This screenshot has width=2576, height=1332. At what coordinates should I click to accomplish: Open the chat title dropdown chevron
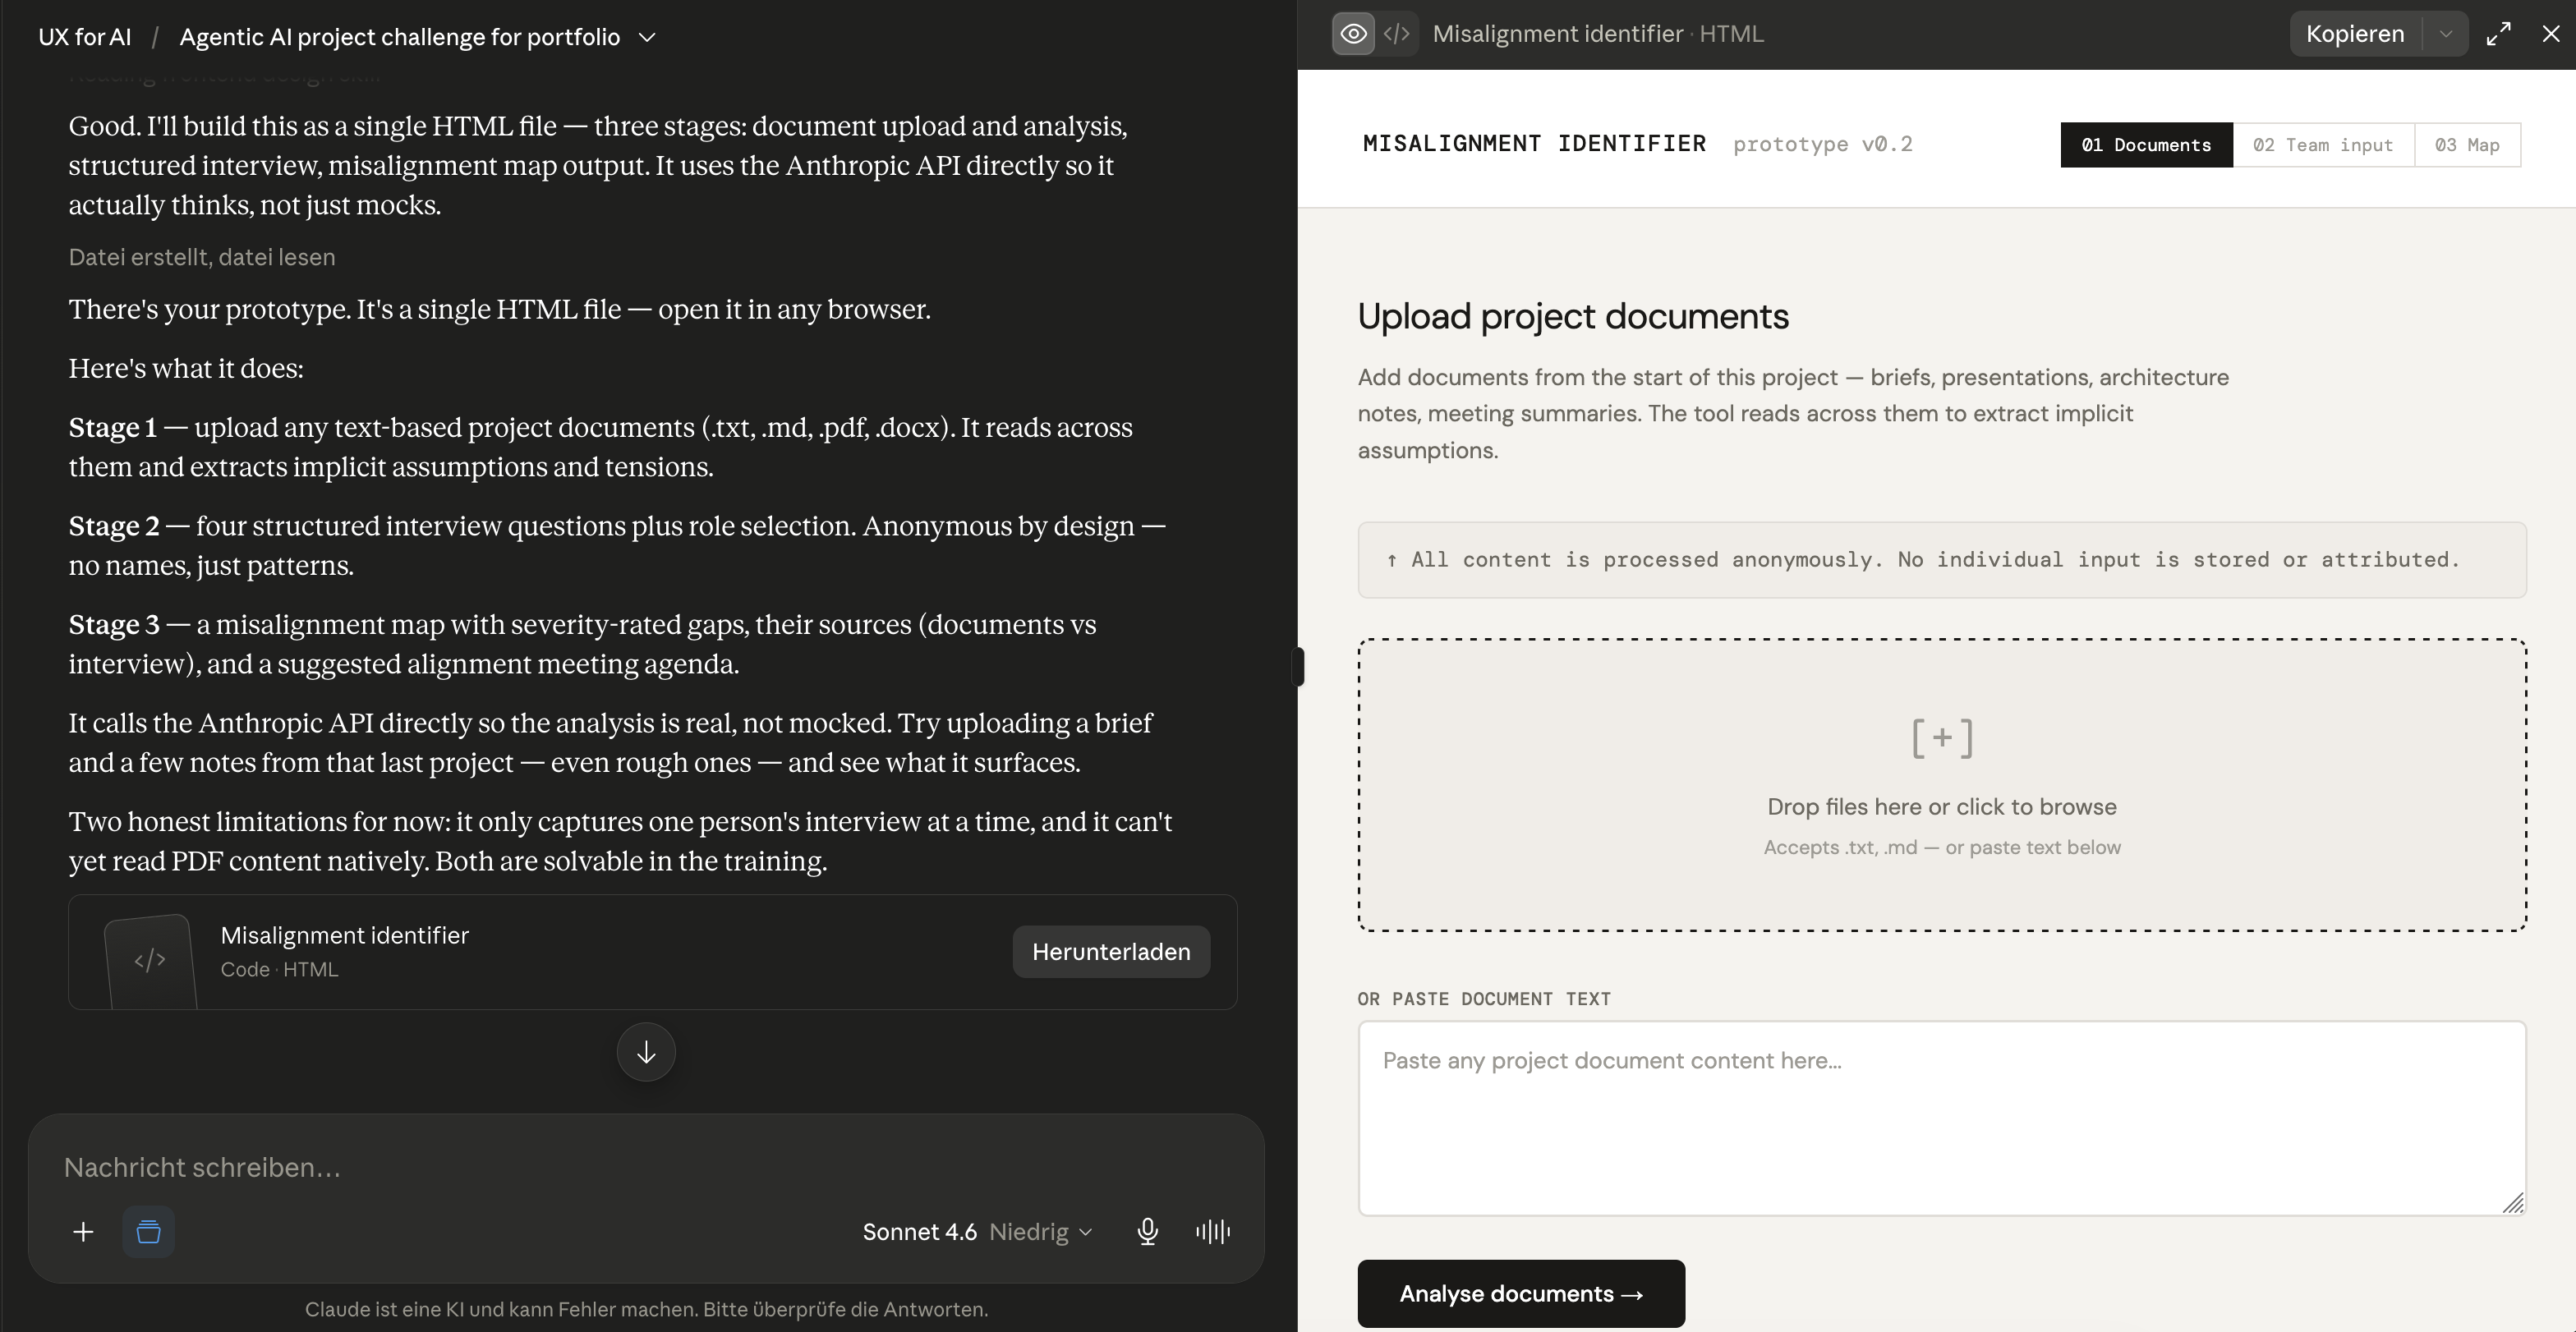(x=647, y=38)
